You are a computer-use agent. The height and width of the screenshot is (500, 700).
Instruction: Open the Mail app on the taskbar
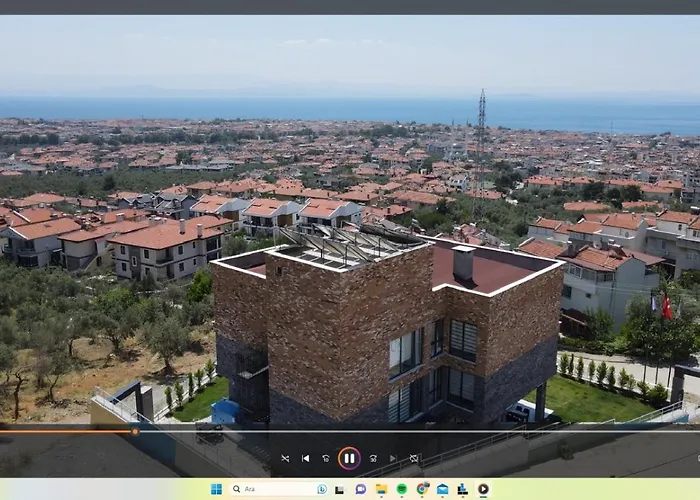pos(443,489)
